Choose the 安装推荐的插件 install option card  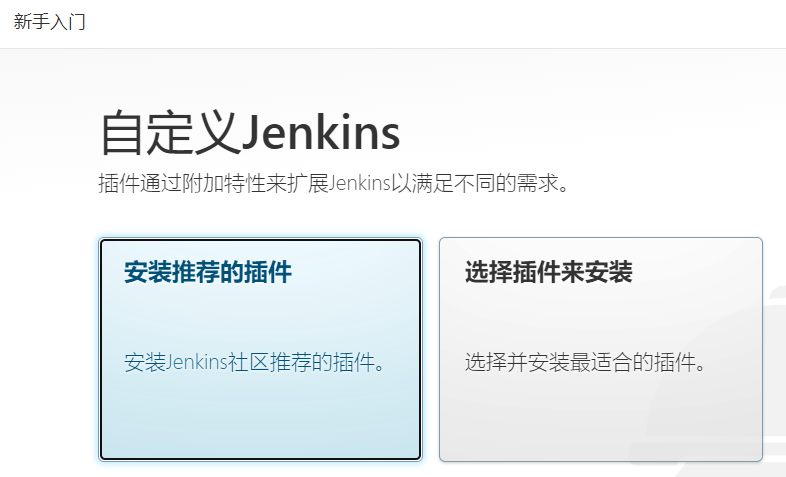coord(260,349)
